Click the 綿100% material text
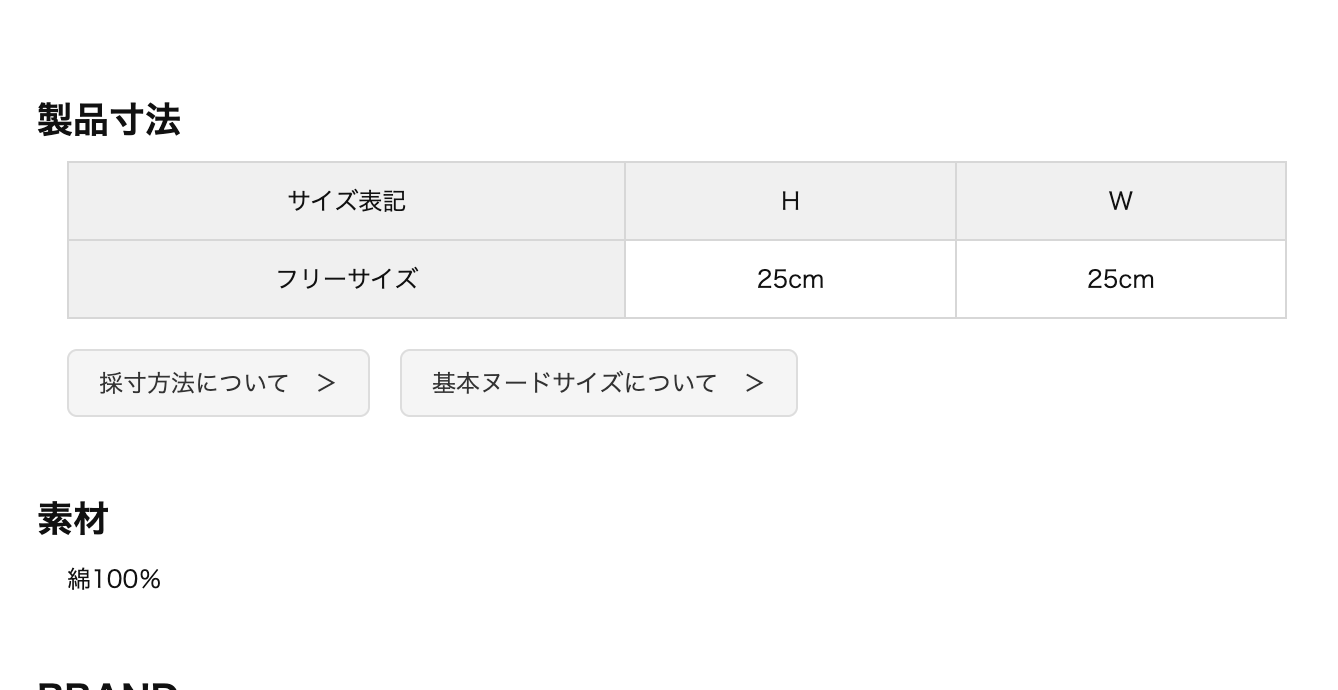 114,580
